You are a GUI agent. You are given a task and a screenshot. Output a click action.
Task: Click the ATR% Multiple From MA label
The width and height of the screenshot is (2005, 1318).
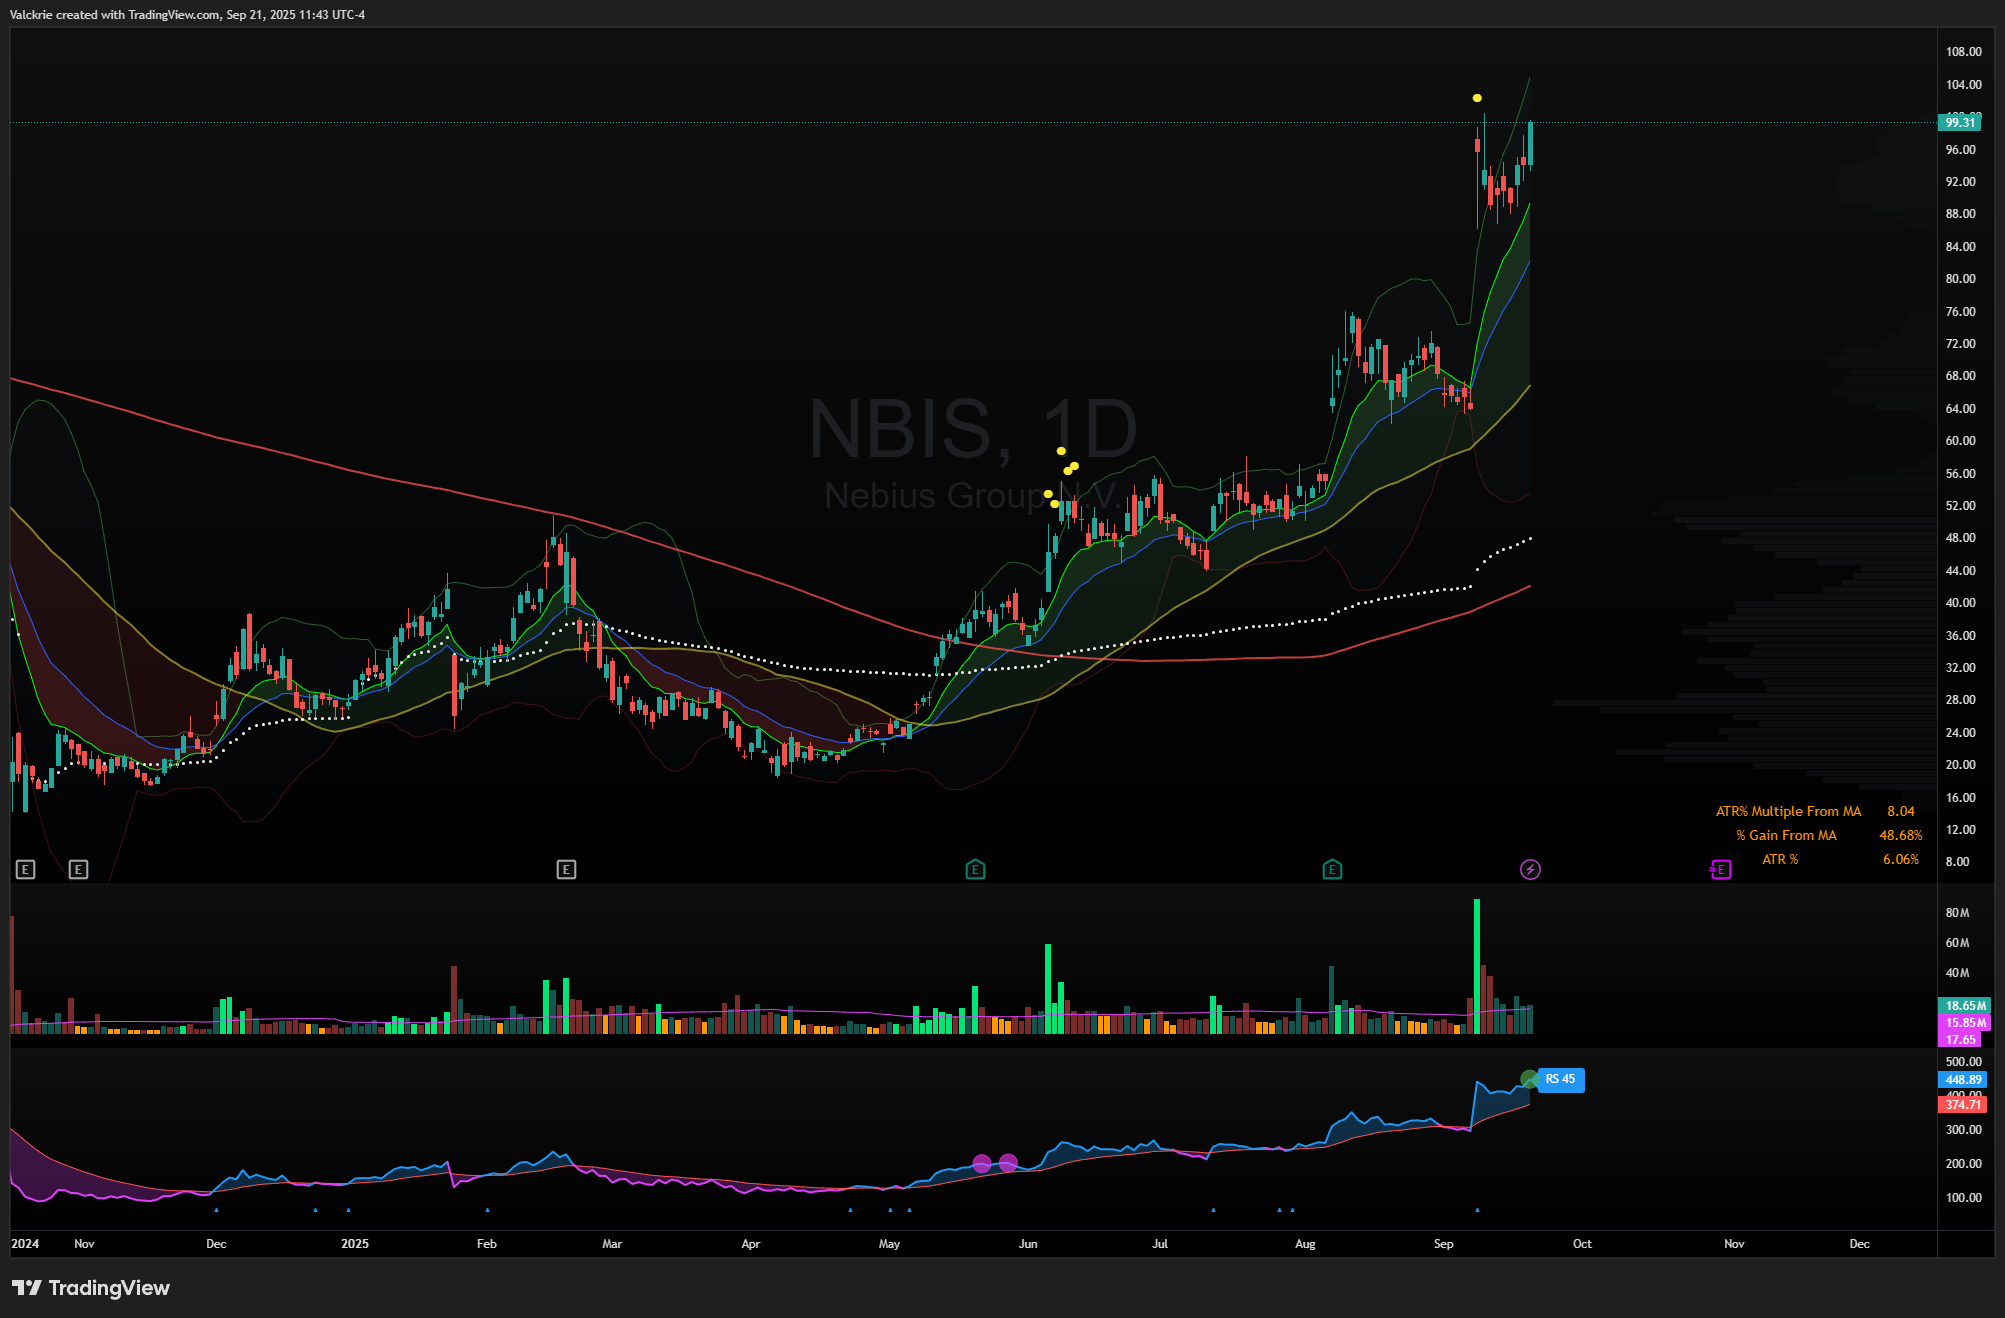click(1788, 812)
